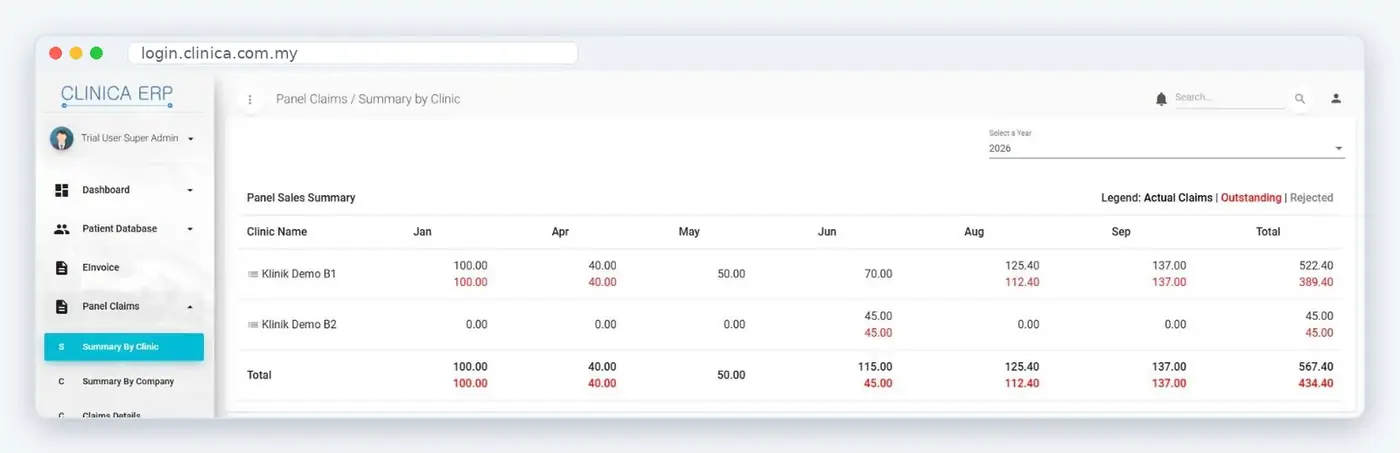Click the Total column header
Viewport: 1400px width, 453px height.
point(1268,232)
